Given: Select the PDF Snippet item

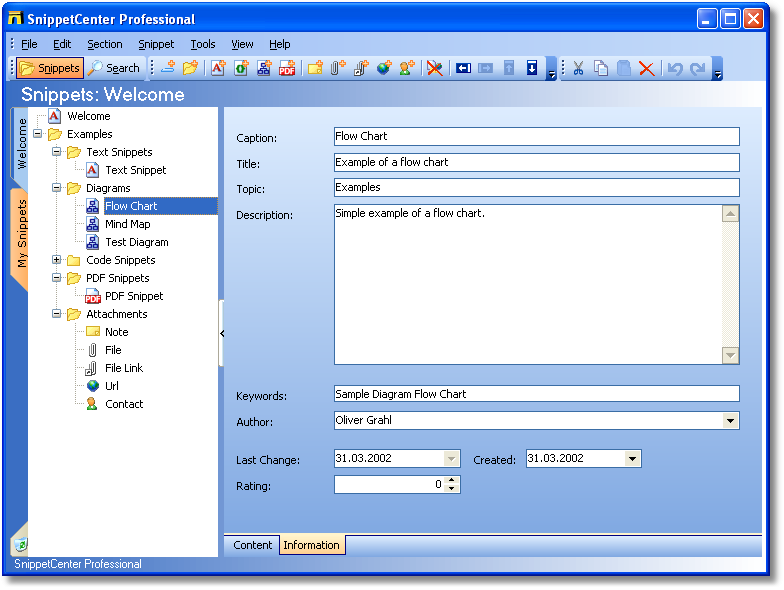Looking at the screenshot, I should point(134,296).
